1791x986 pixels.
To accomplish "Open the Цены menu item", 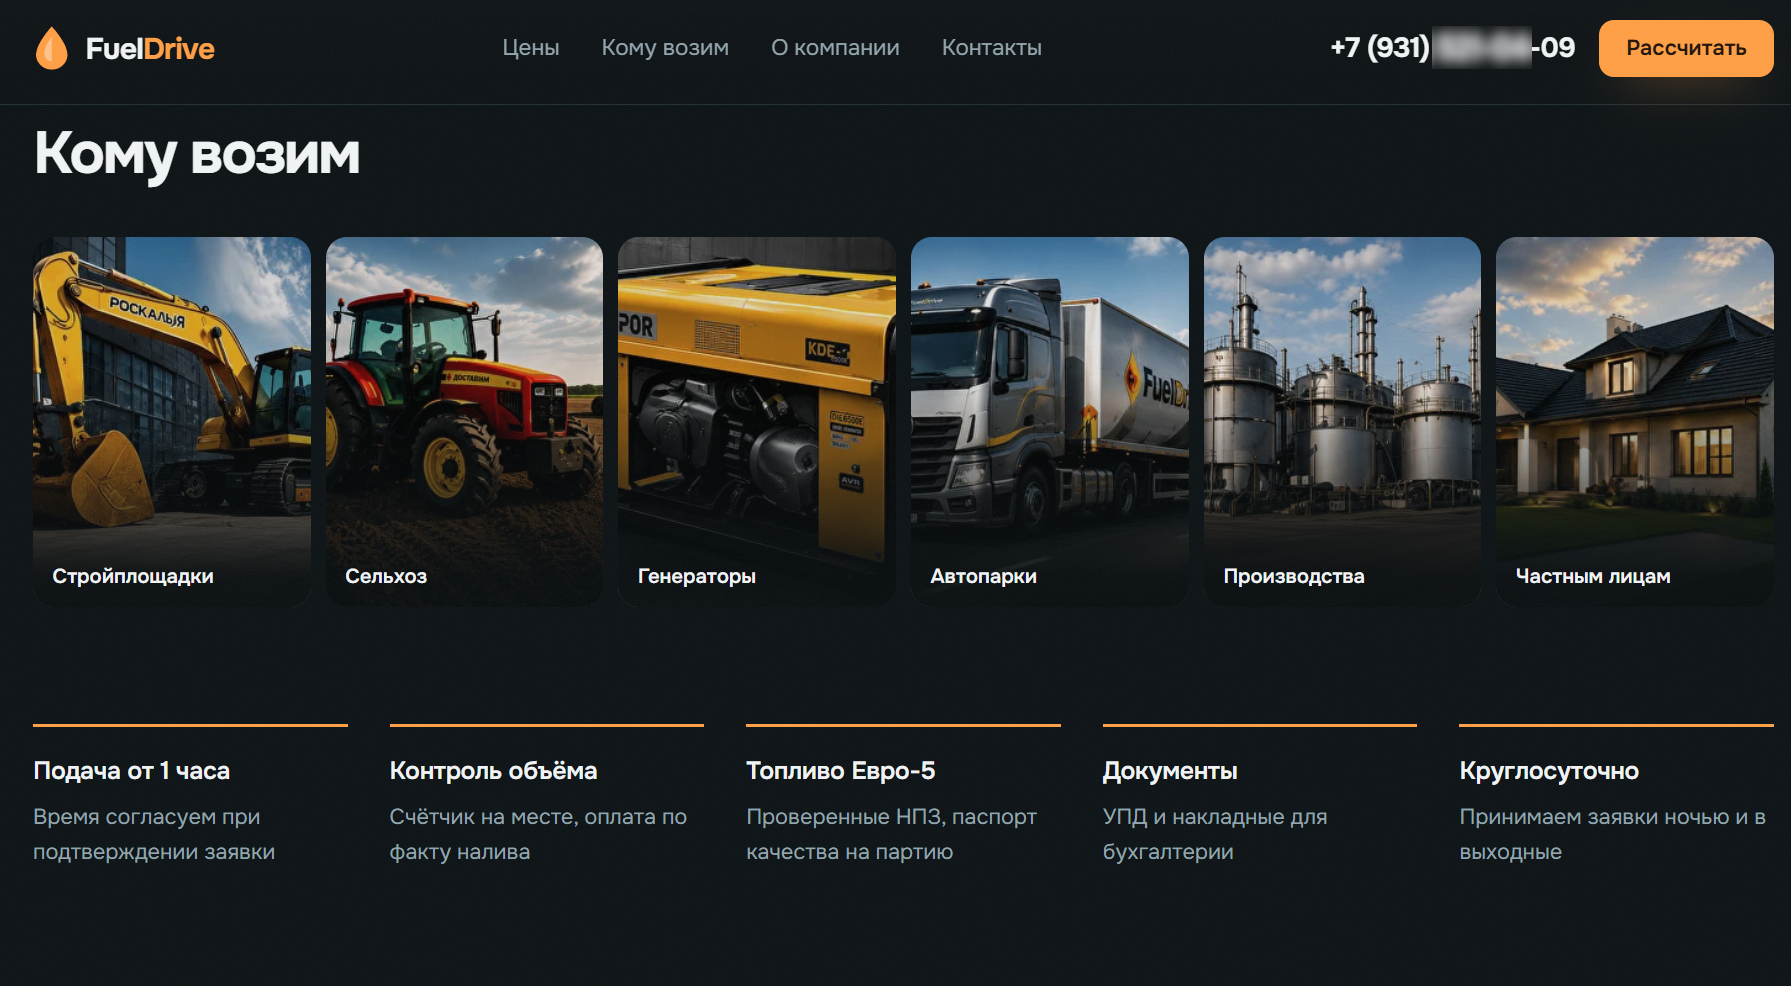I will pyautogui.click(x=531, y=48).
